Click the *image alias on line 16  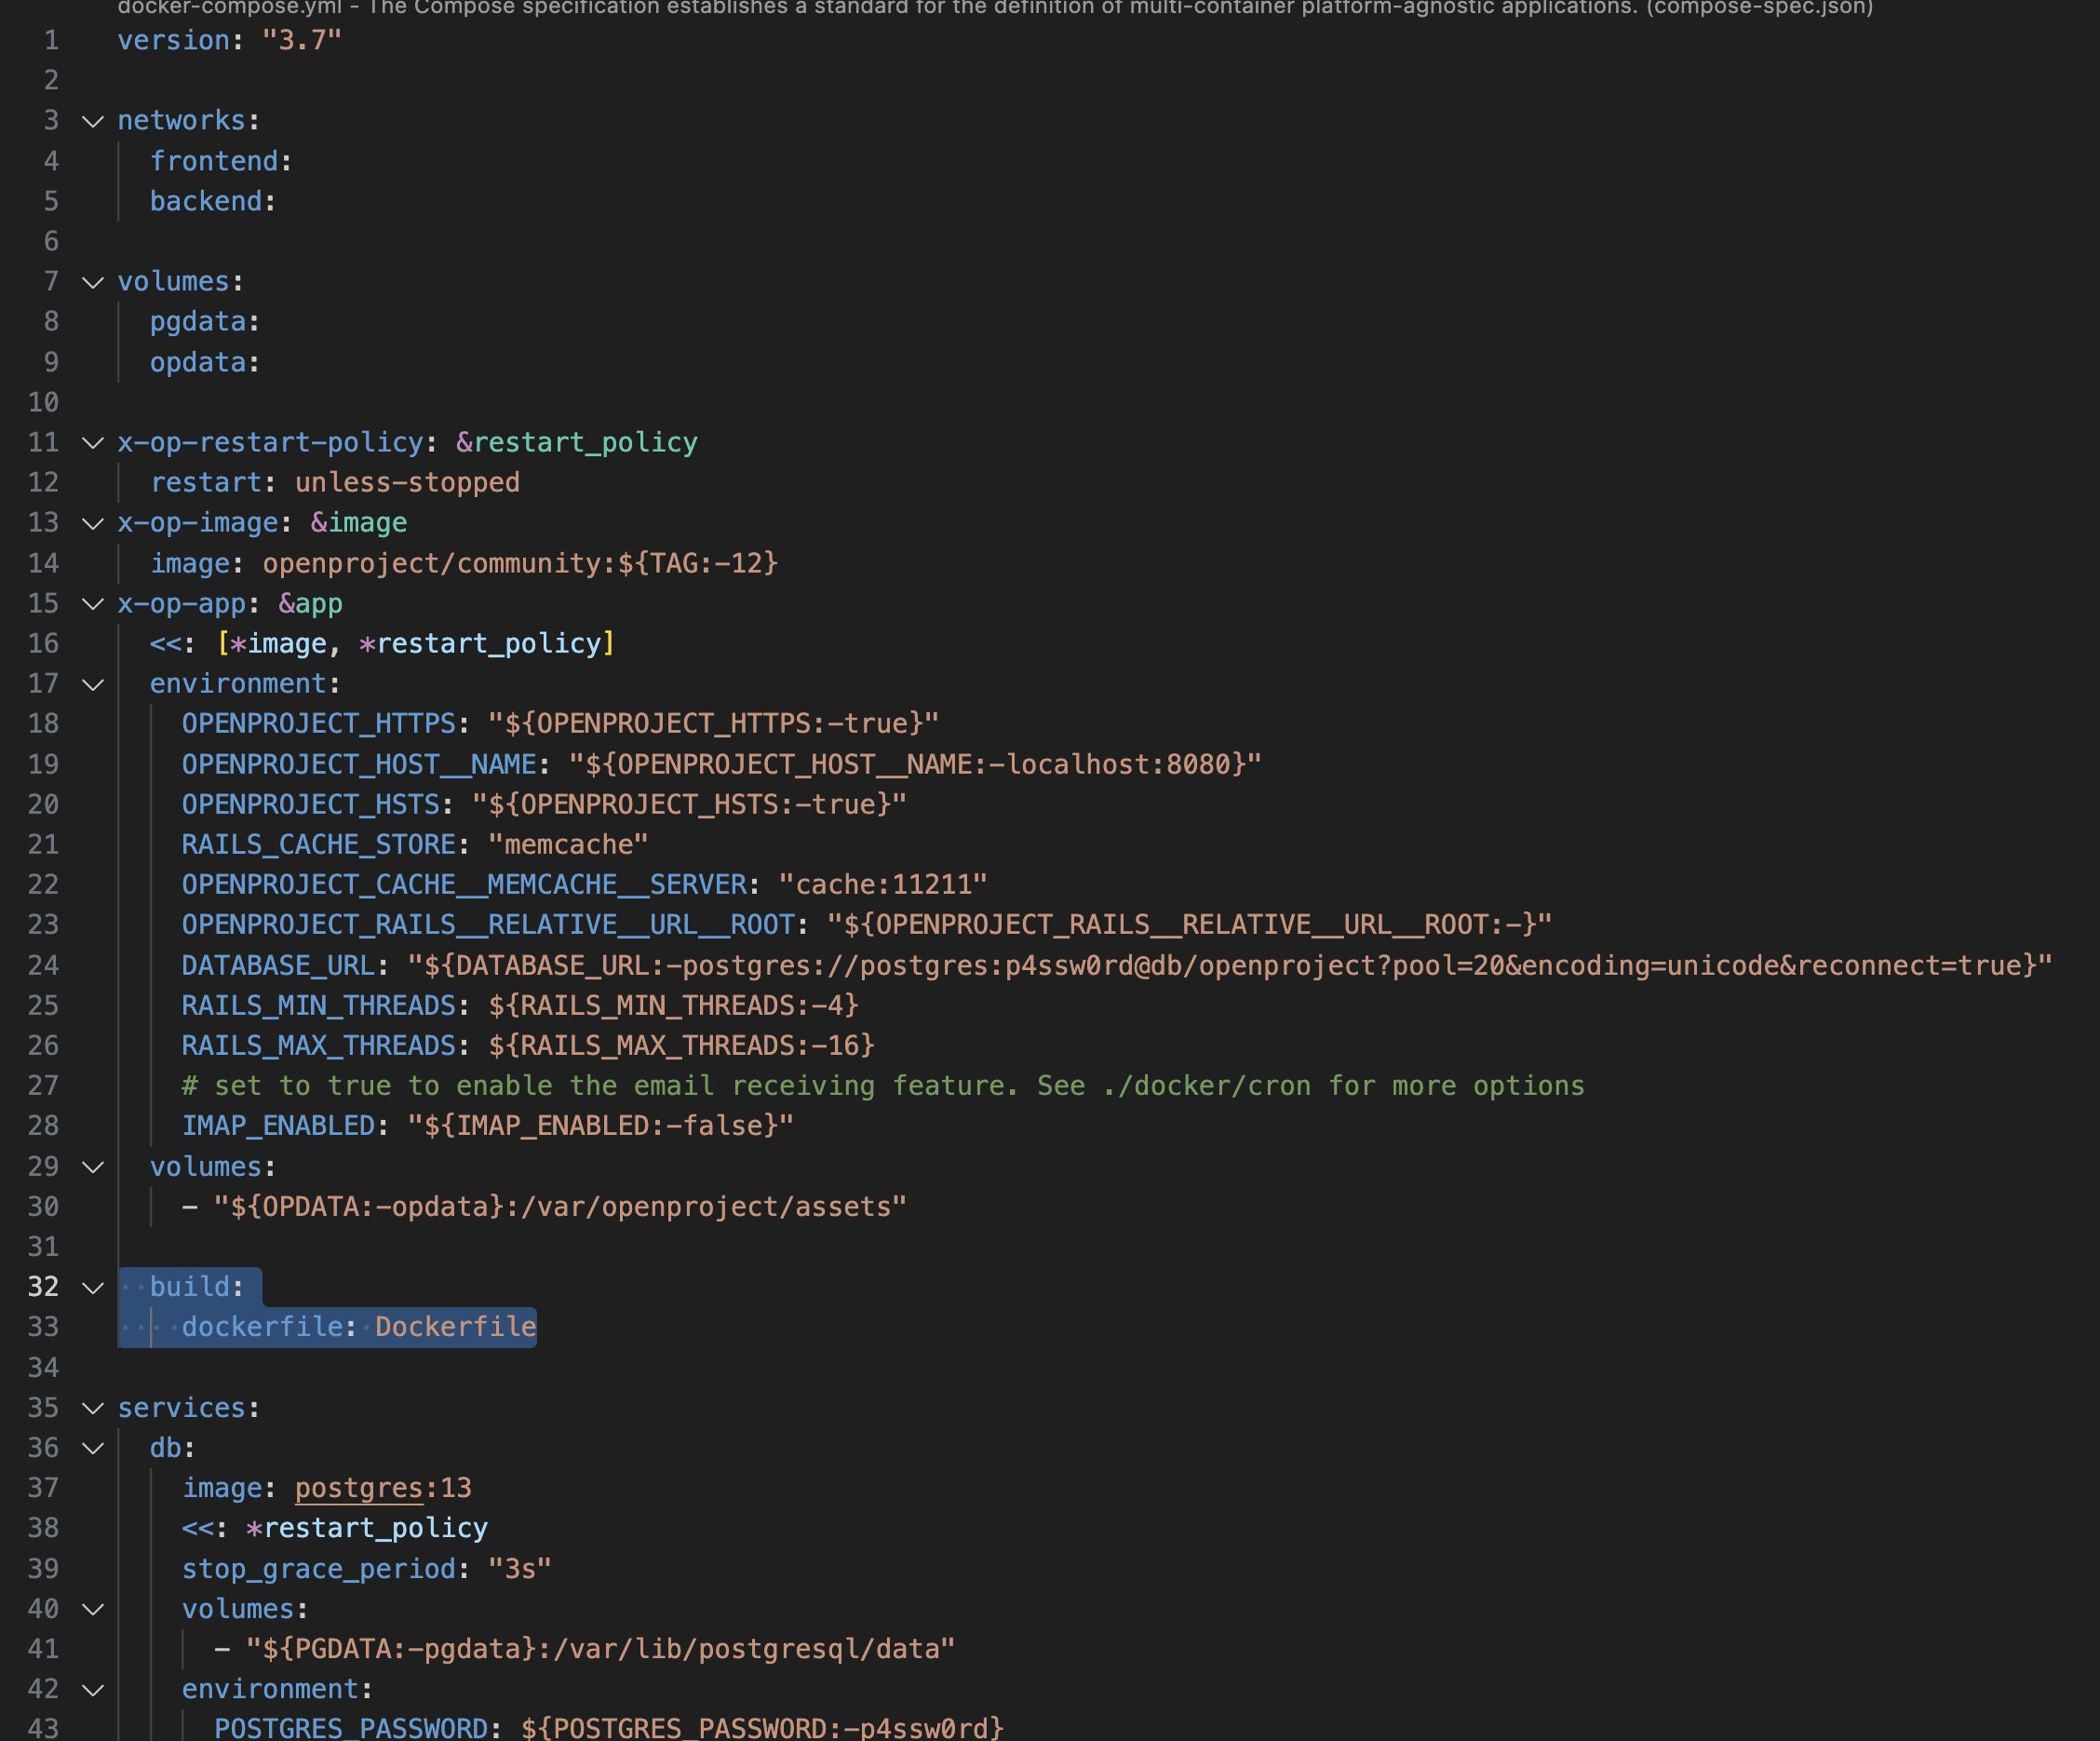(280, 643)
